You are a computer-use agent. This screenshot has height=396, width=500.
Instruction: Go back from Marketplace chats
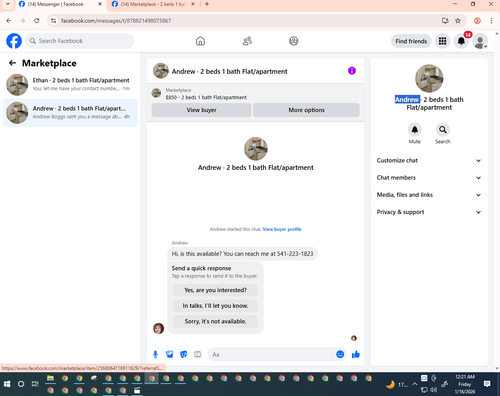(12, 63)
